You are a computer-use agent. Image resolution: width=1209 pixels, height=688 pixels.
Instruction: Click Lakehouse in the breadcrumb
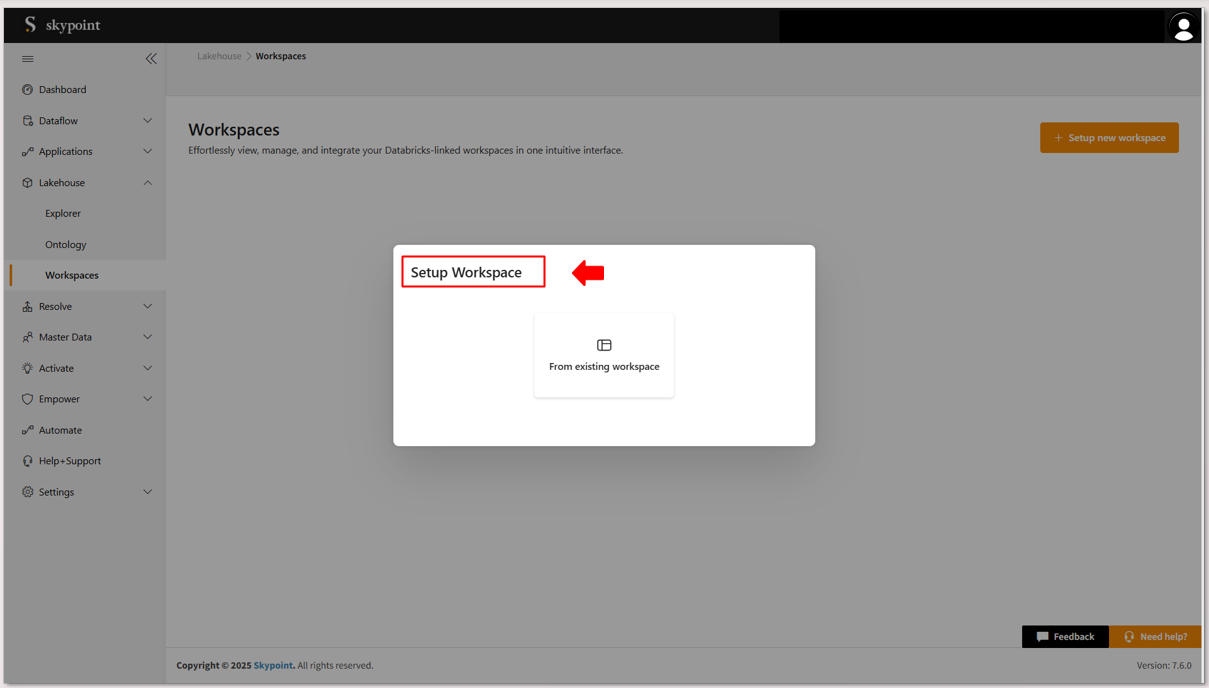coord(219,56)
